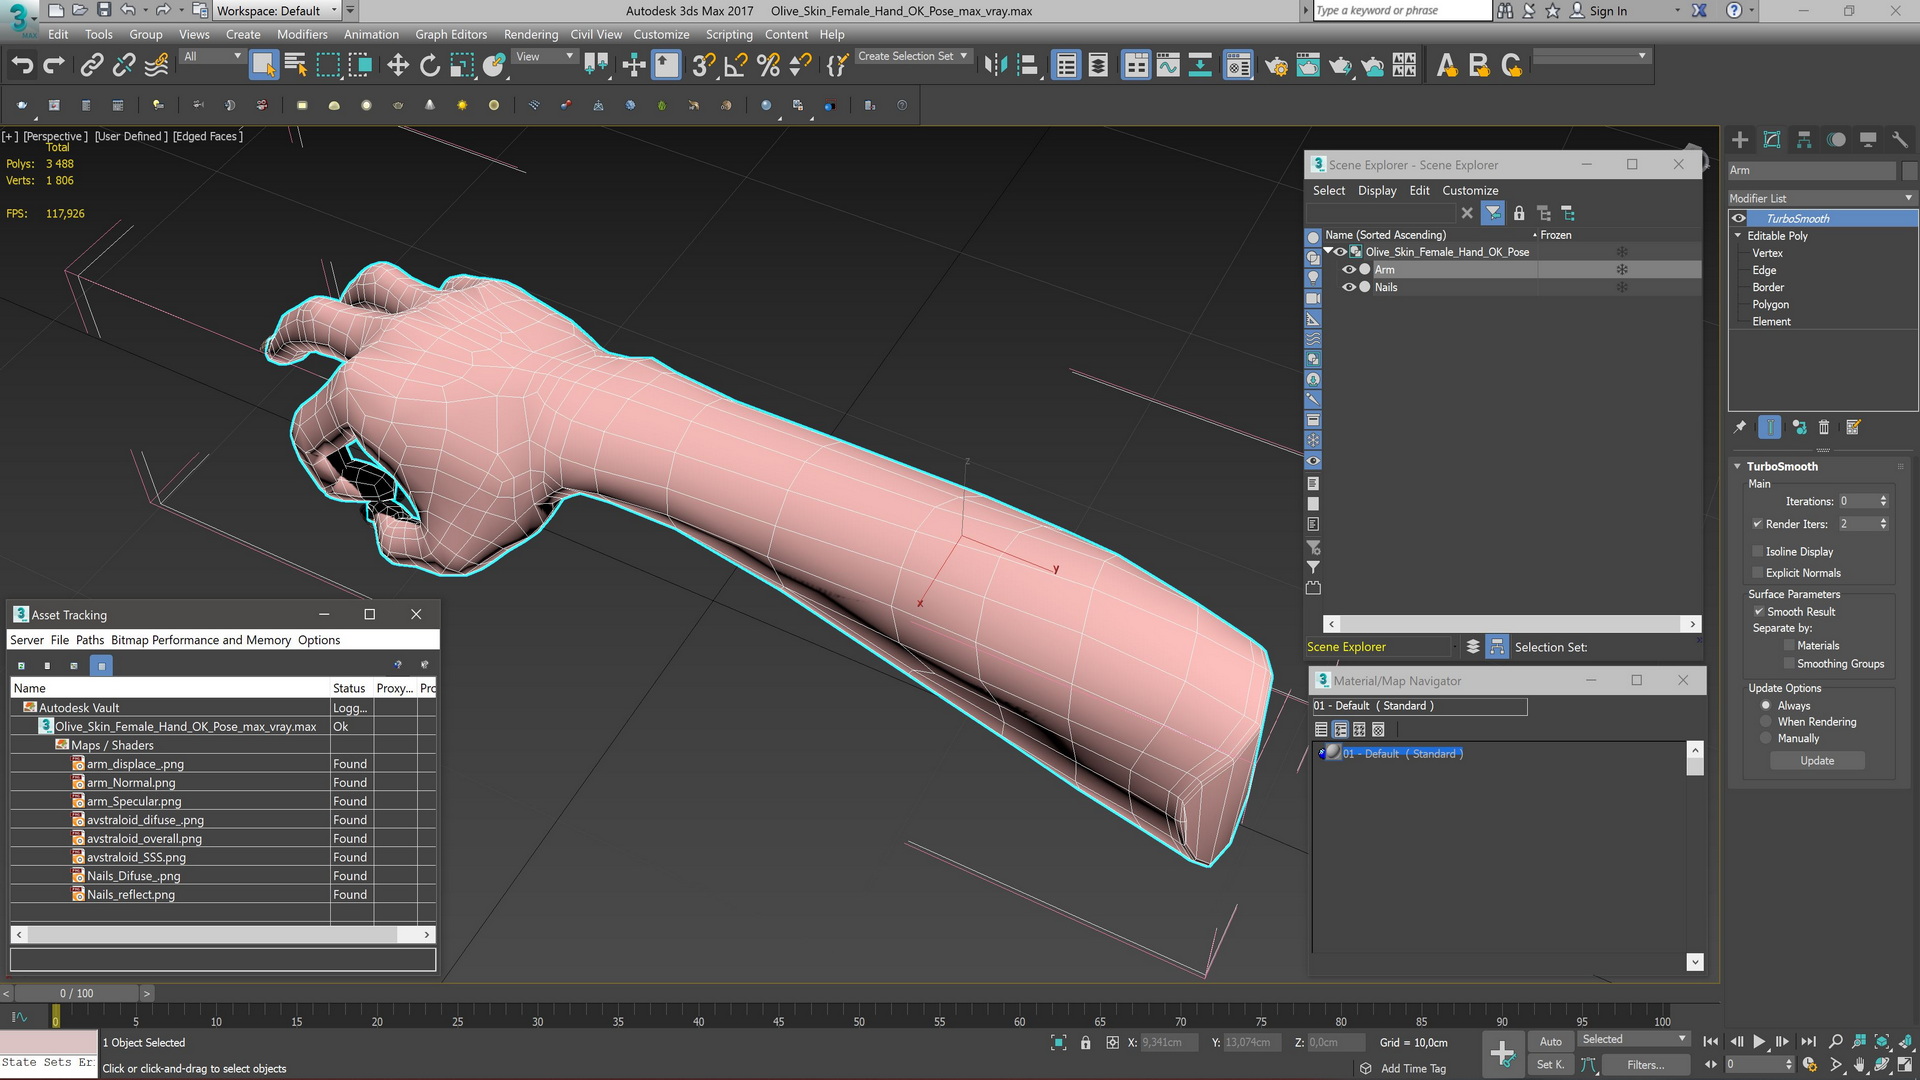Image resolution: width=1920 pixels, height=1080 pixels.
Task: Click the Remove modifier trash icon
Action: 1824,428
